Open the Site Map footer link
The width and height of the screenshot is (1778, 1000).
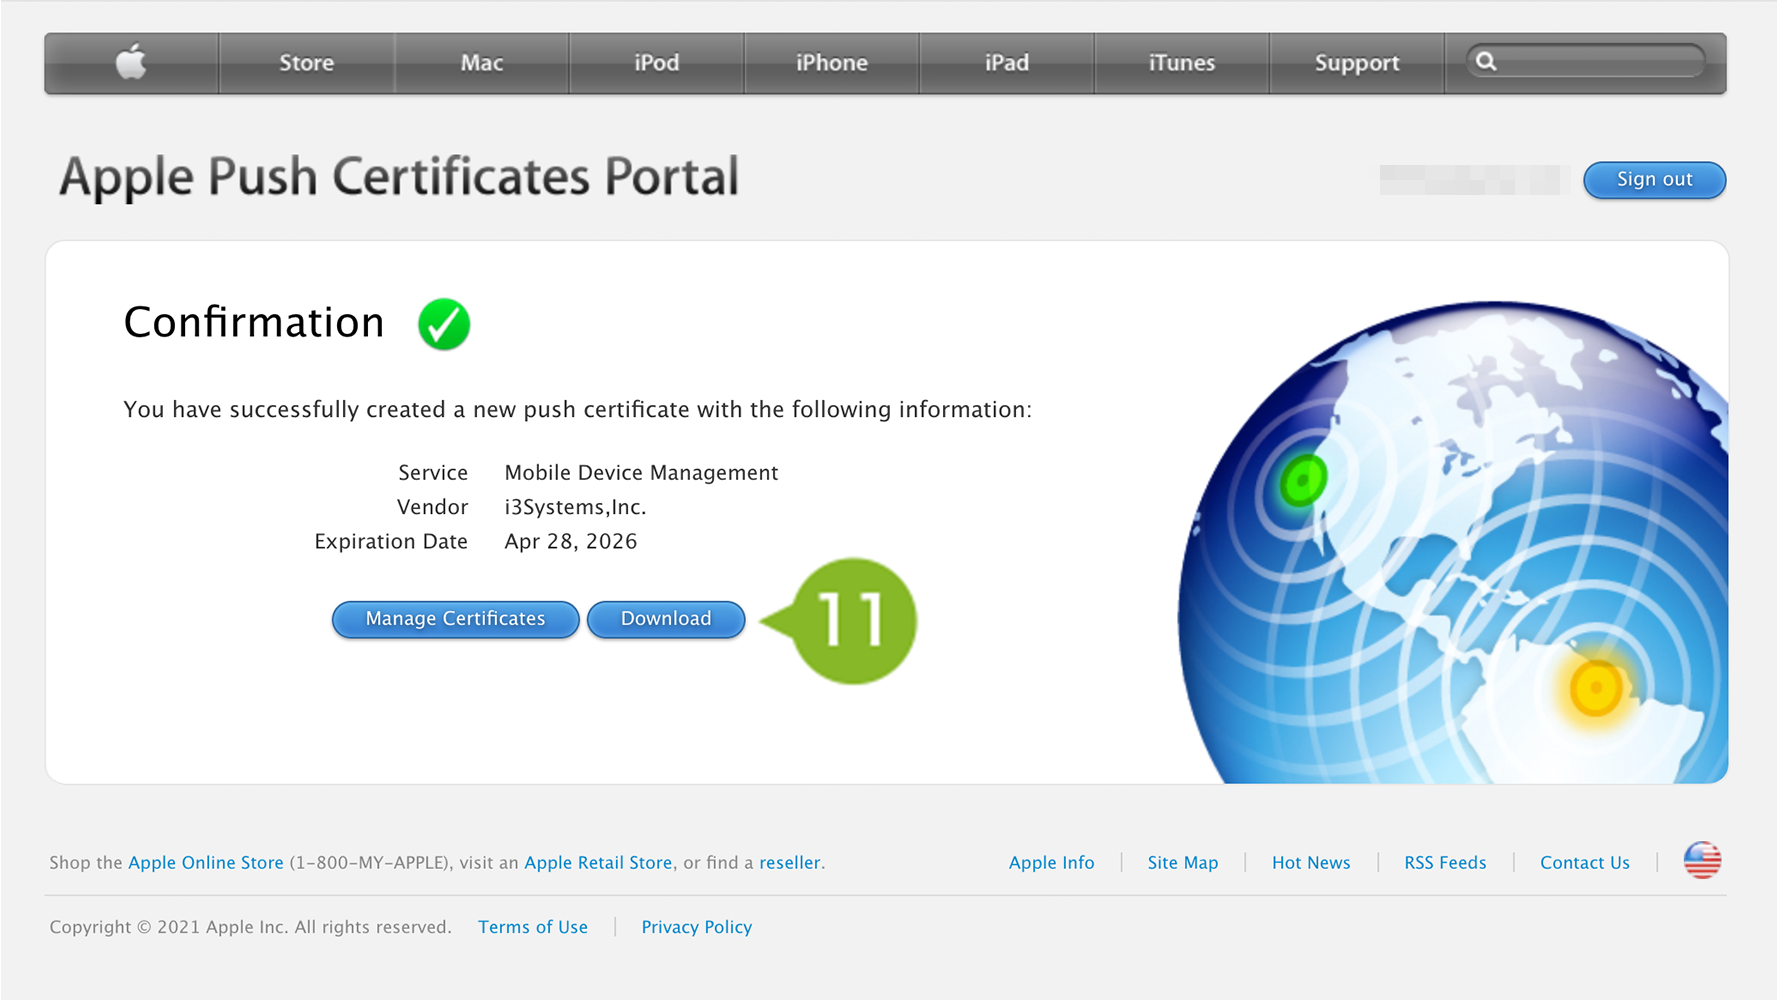(x=1183, y=862)
